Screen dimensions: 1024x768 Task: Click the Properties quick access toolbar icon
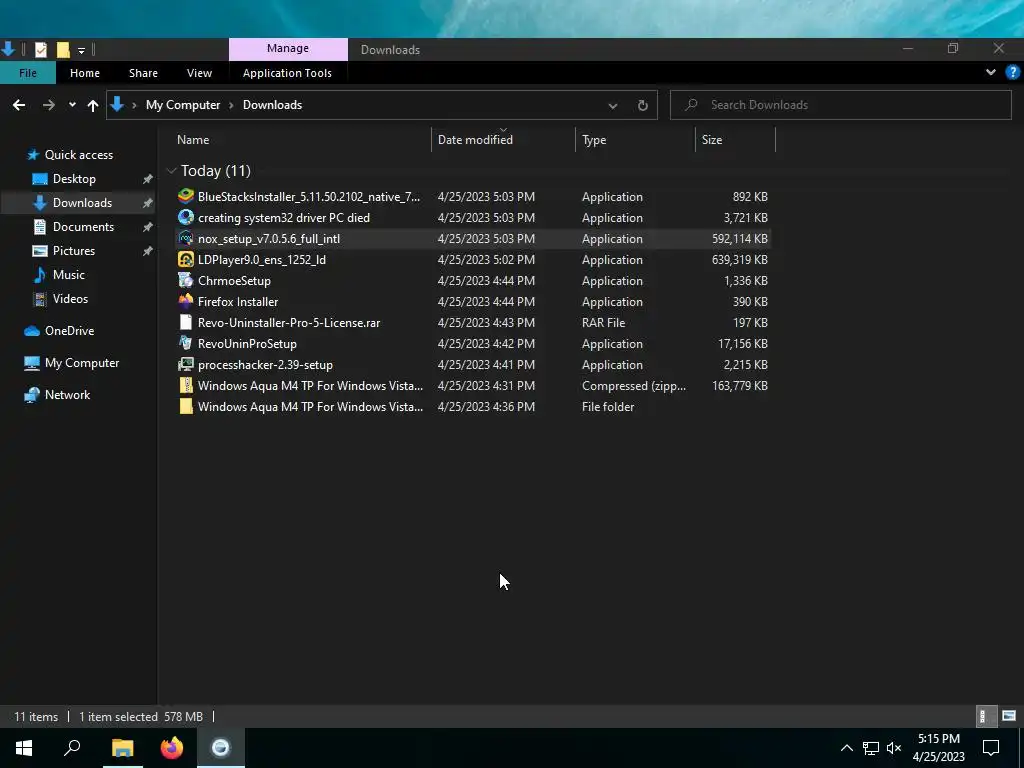pyautogui.click(x=40, y=50)
